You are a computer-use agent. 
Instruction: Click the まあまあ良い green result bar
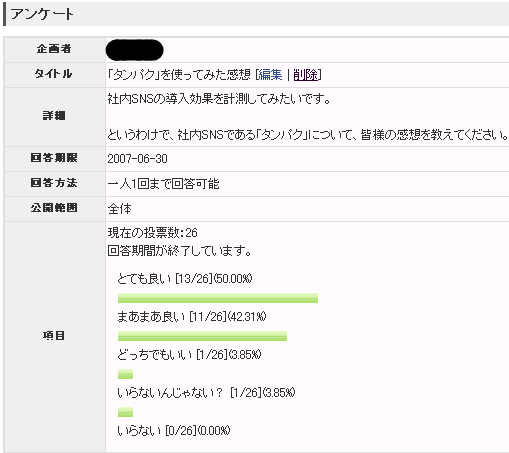(x=202, y=336)
